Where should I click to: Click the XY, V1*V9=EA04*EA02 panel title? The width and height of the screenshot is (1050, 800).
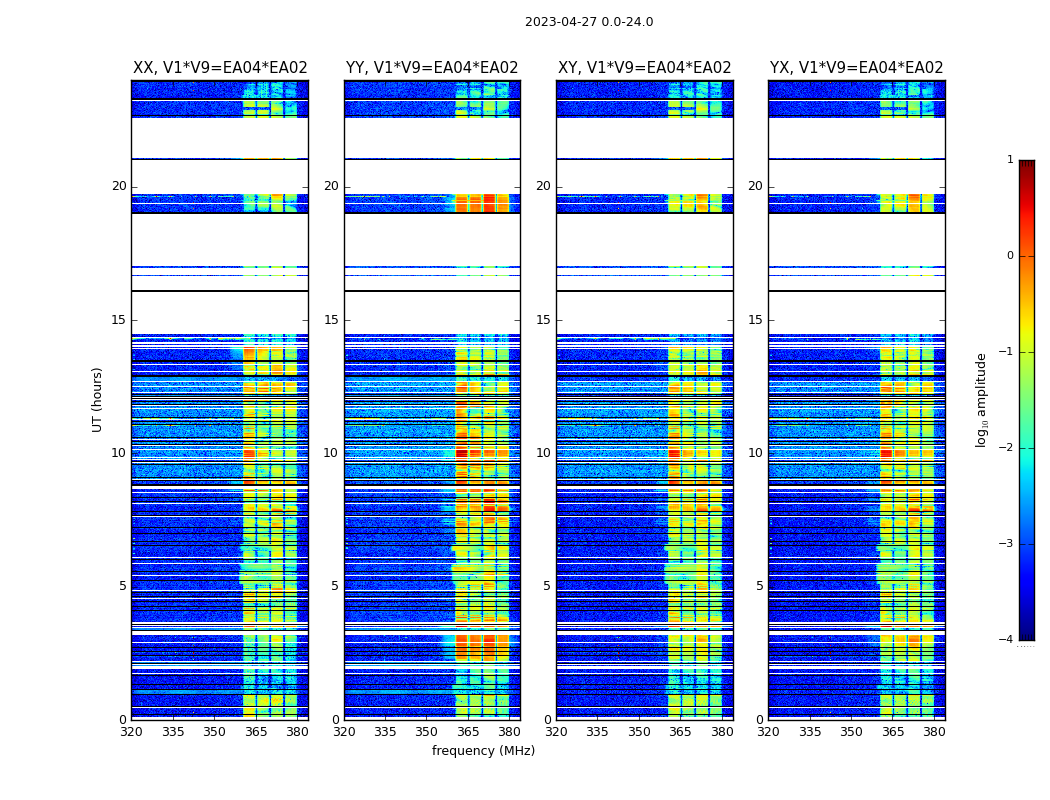pyautogui.click(x=644, y=68)
